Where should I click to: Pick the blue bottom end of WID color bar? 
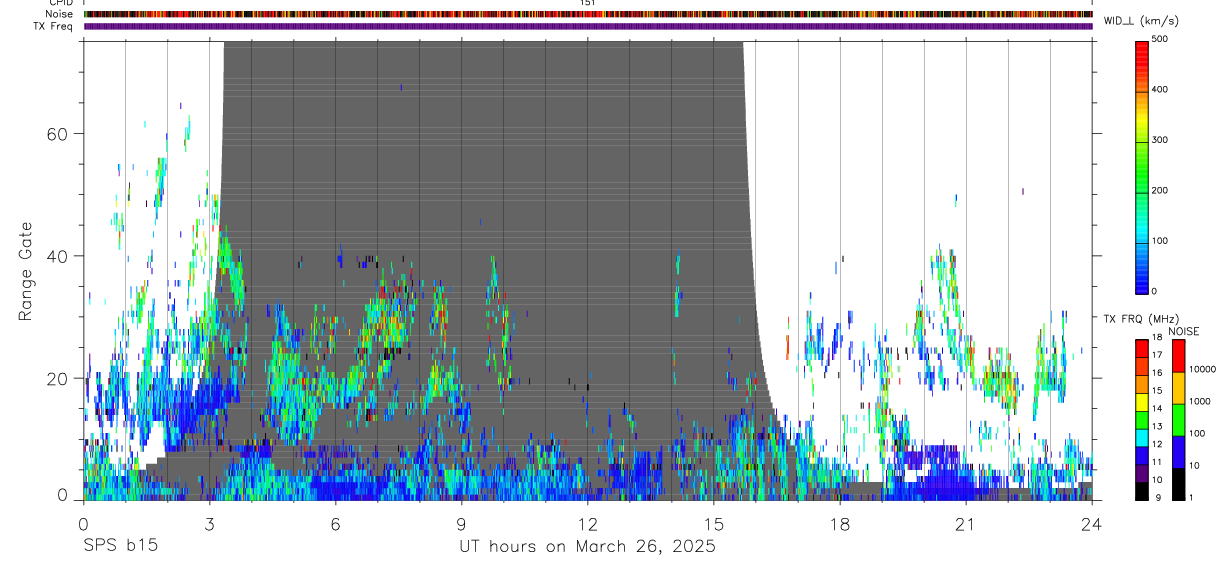1142,286
